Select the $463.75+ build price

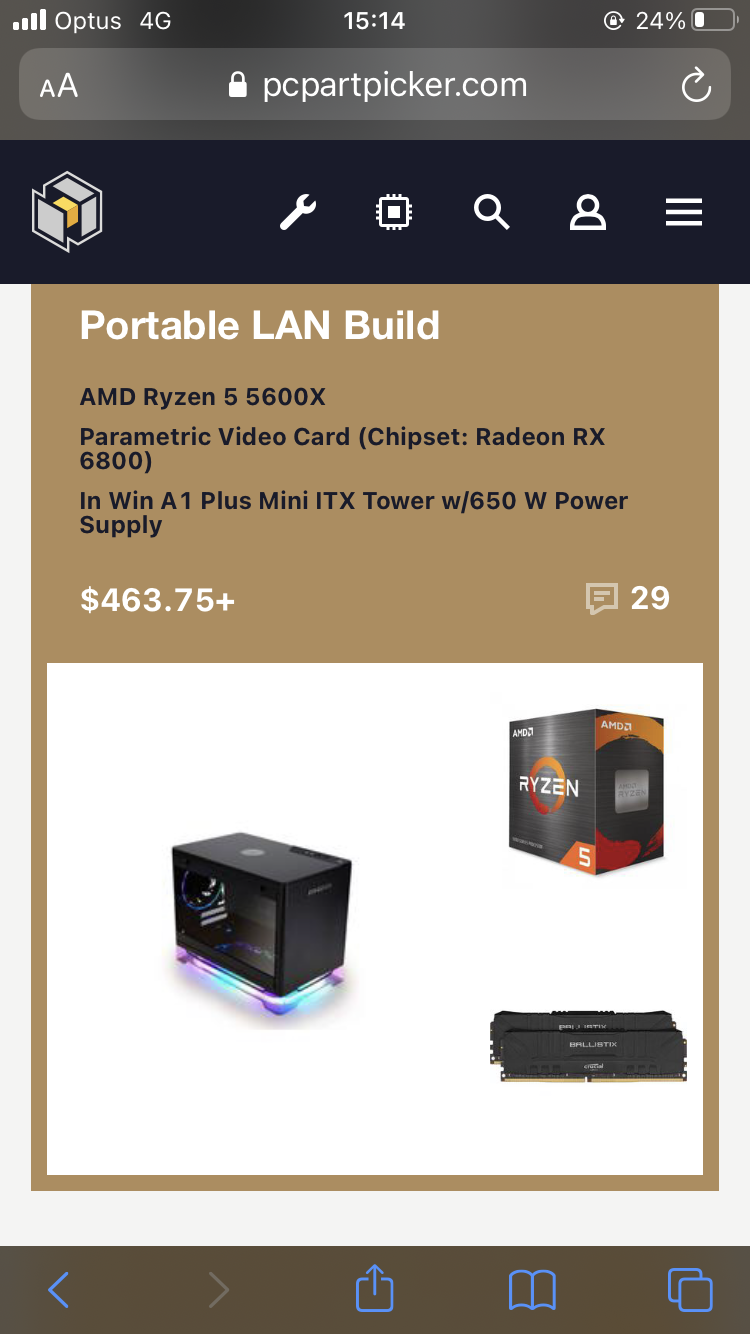[157, 600]
